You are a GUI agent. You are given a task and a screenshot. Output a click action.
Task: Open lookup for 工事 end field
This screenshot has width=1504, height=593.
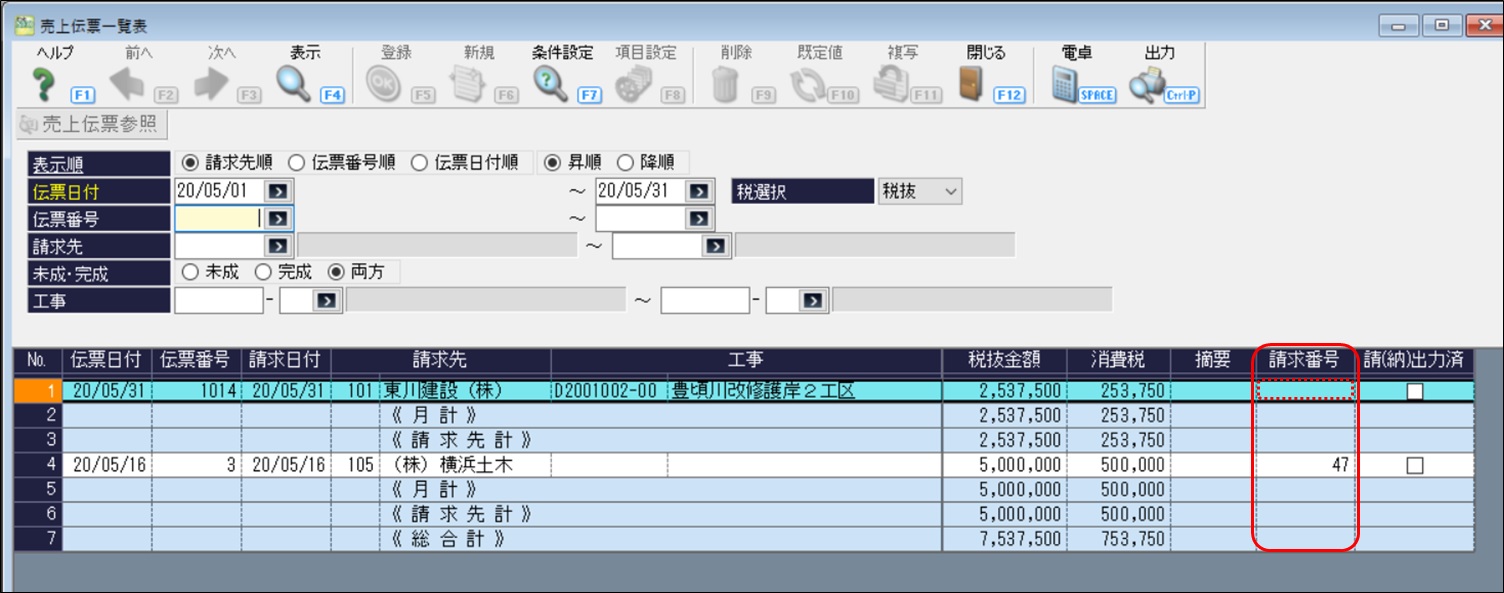(813, 300)
